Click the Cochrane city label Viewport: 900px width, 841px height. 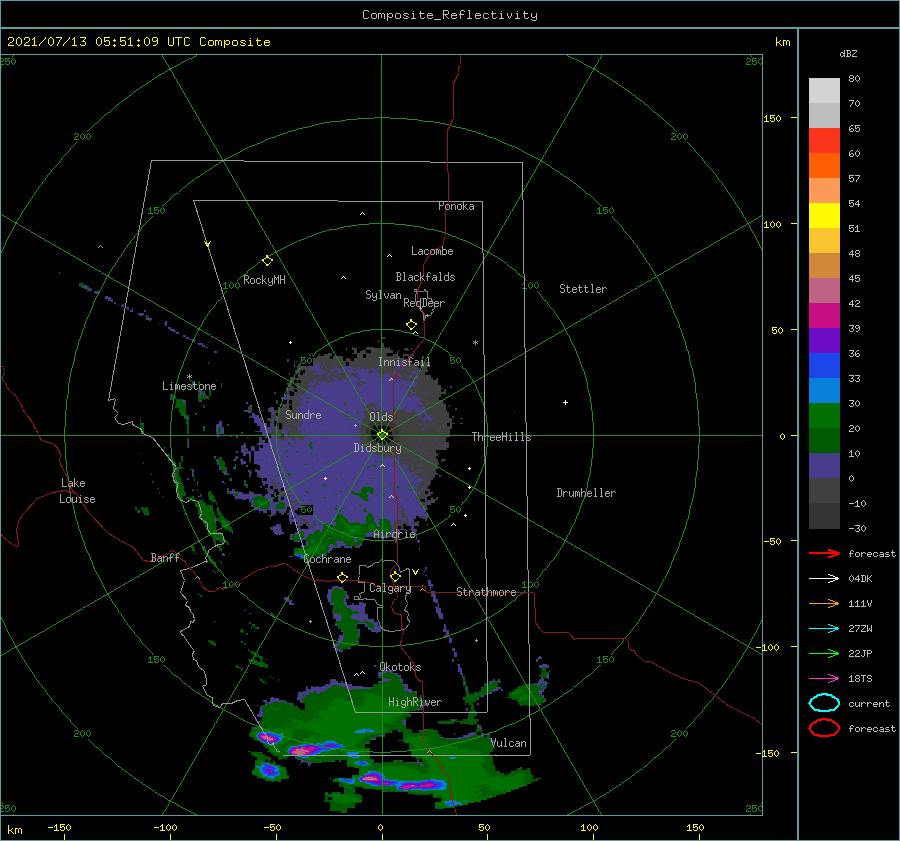[x=327, y=559]
